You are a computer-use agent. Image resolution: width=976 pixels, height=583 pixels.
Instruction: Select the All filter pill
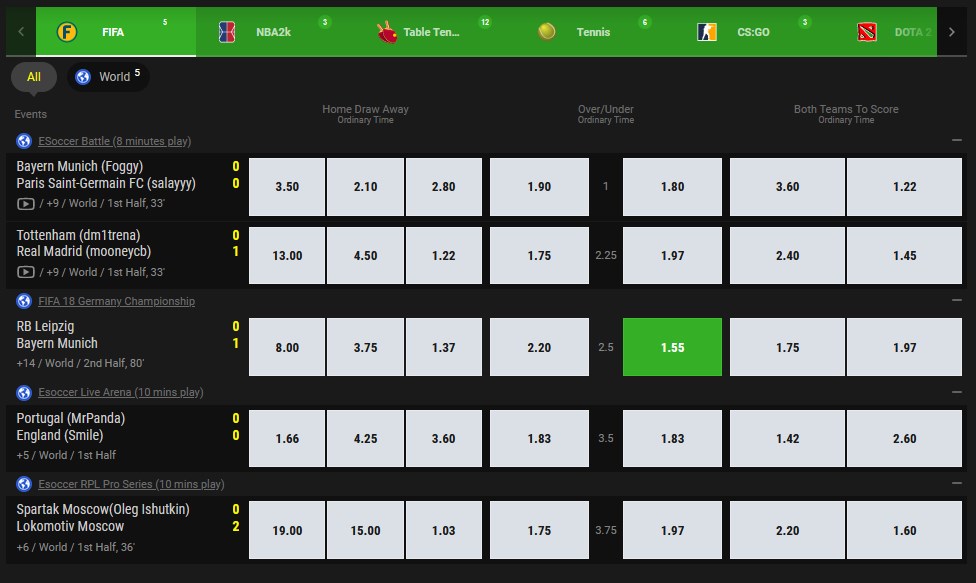coord(34,77)
